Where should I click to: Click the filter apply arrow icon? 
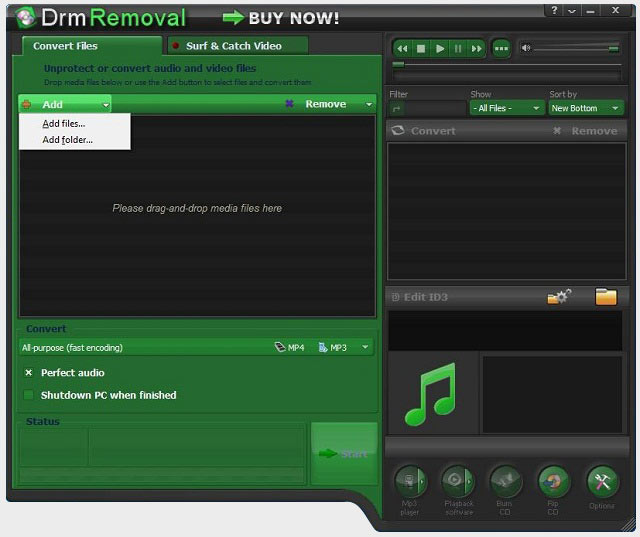coord(396,109)
